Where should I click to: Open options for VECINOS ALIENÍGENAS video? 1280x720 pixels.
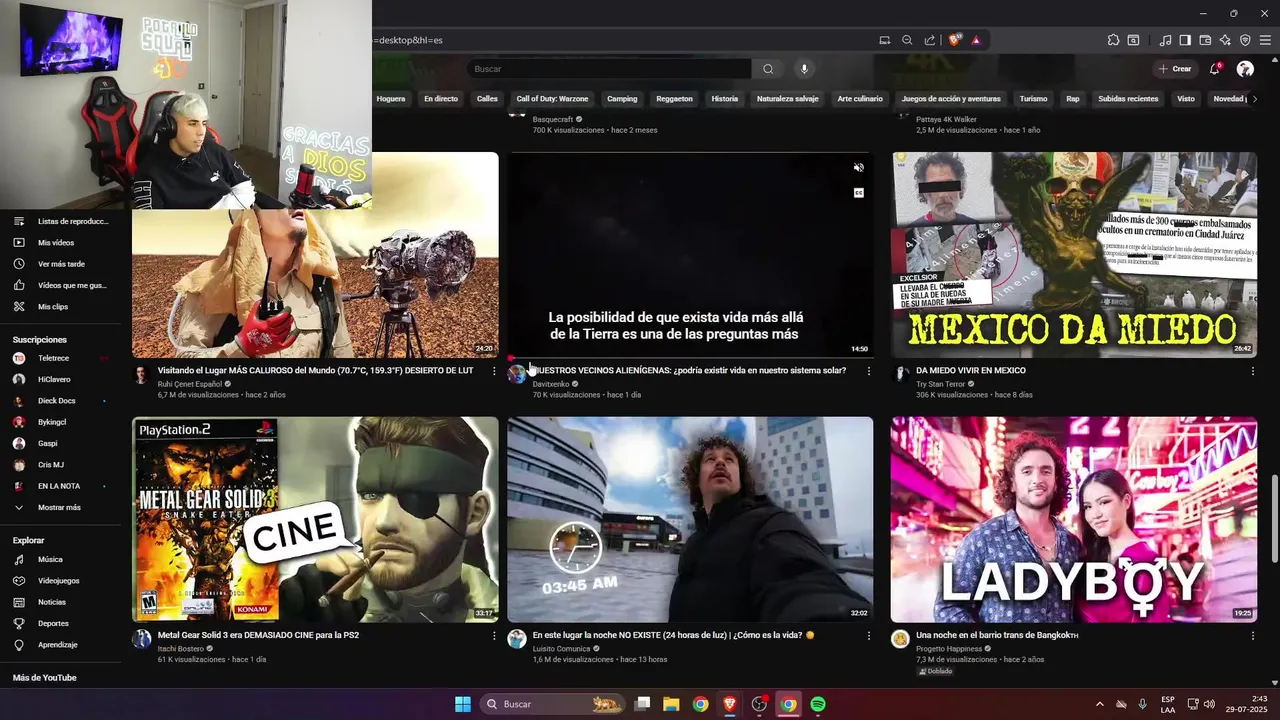point(868,371)
